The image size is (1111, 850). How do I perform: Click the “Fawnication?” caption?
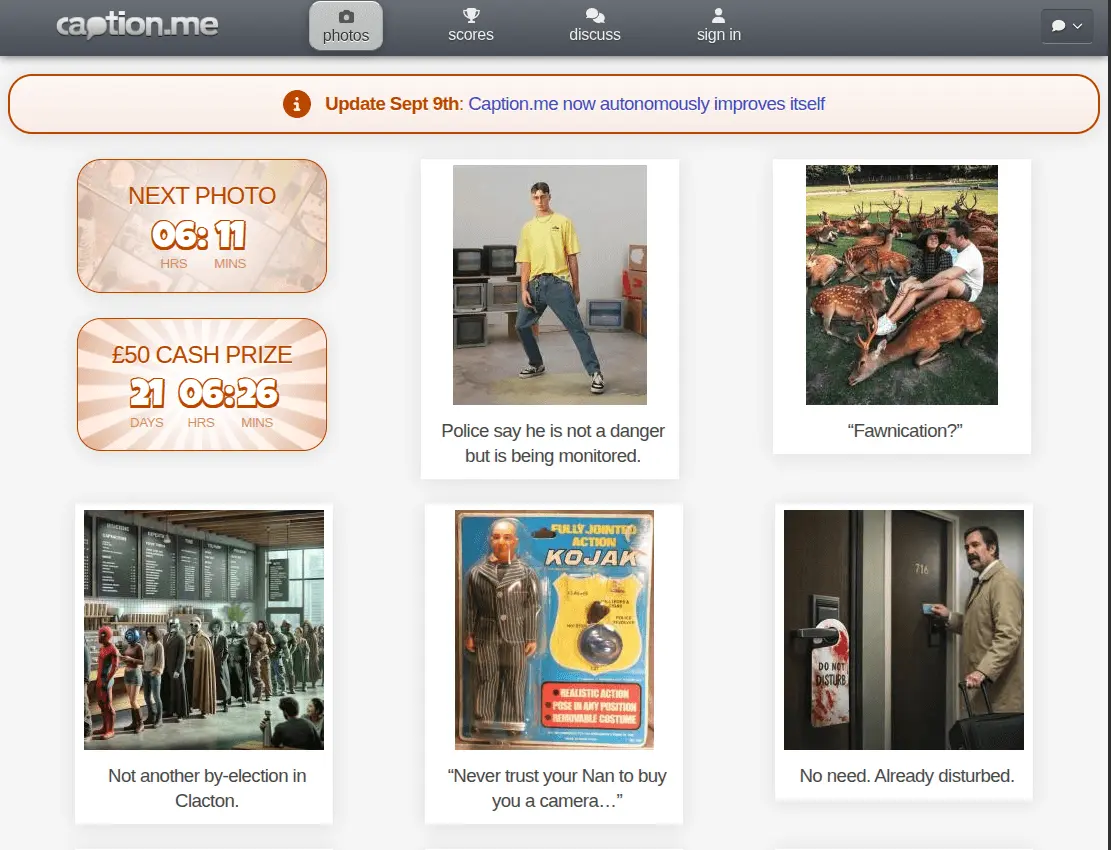click(905, 431)
